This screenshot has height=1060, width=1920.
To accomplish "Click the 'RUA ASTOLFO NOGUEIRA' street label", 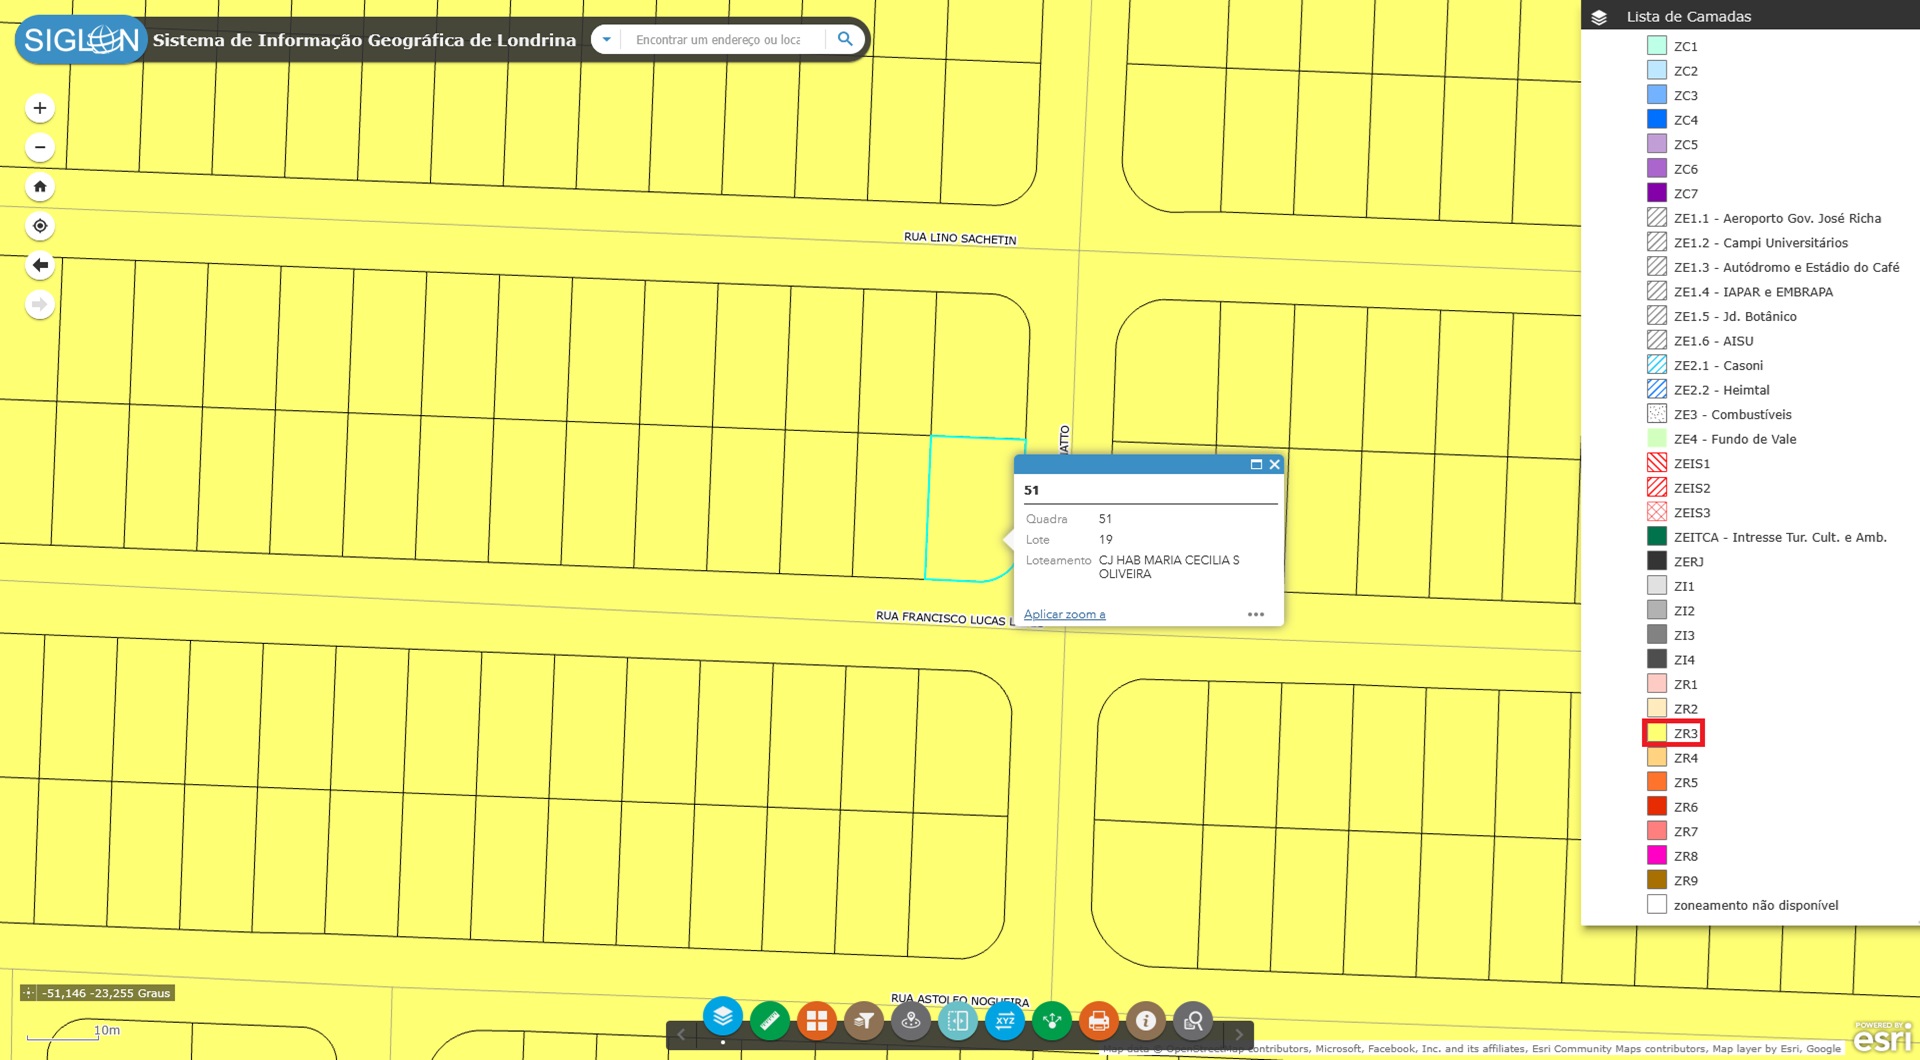I will click(x=960, y=999).
